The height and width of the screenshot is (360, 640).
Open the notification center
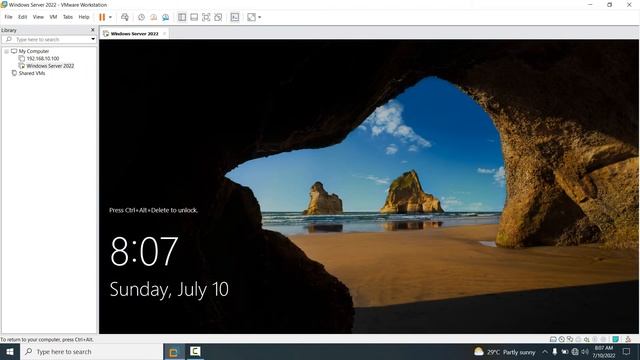[x=627, y=352]
